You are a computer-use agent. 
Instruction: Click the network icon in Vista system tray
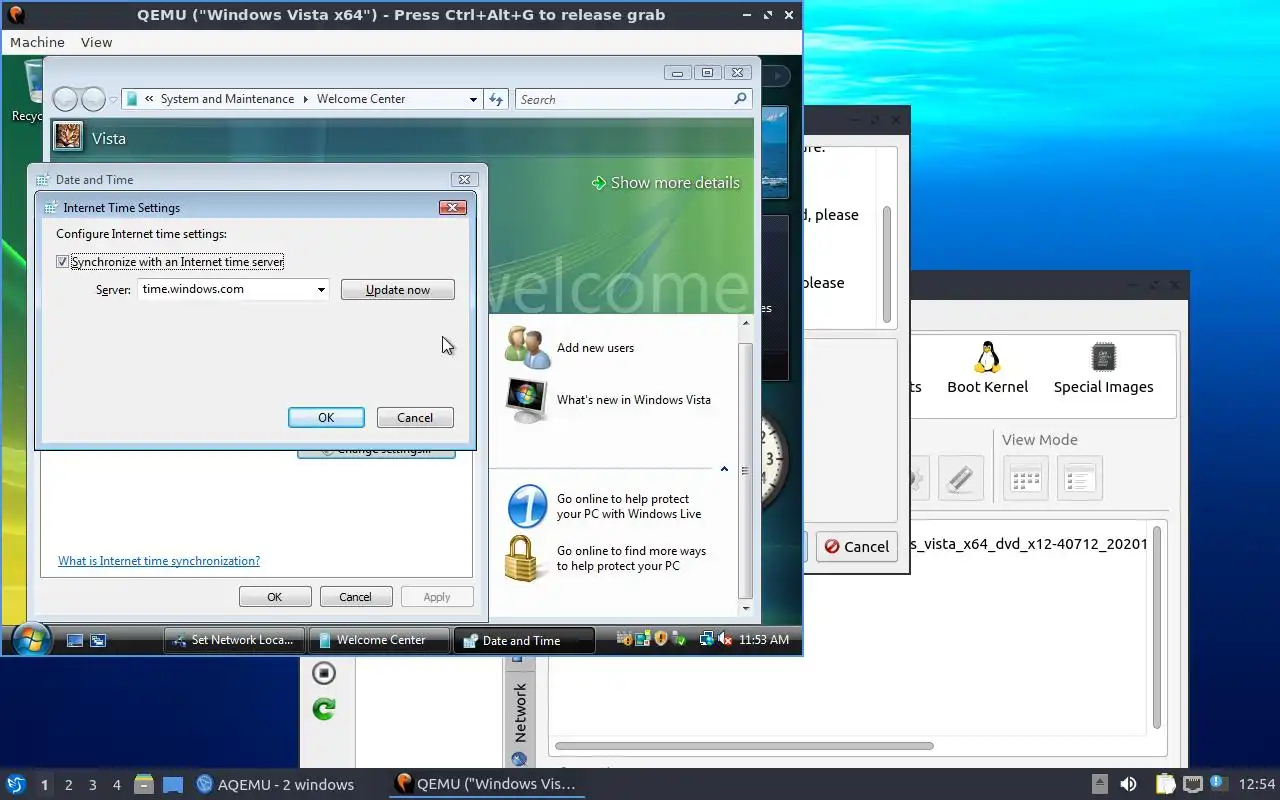click(x=707, y=639)
